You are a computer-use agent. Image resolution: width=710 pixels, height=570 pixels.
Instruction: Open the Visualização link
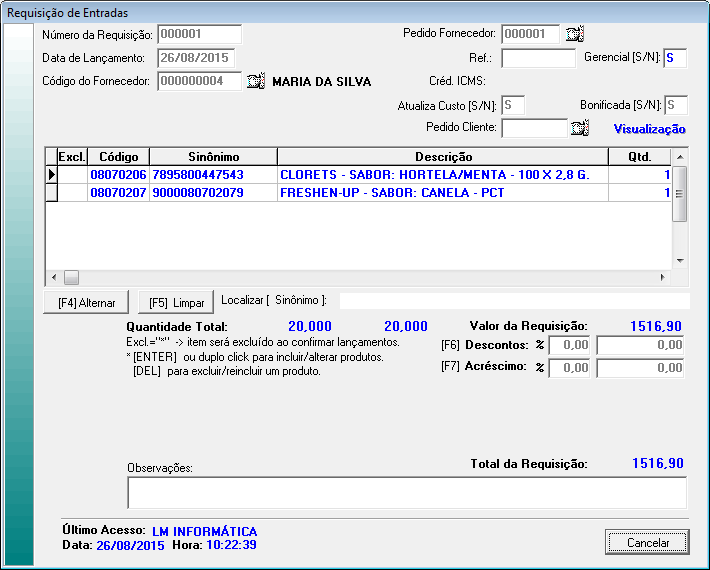[649, 129]
